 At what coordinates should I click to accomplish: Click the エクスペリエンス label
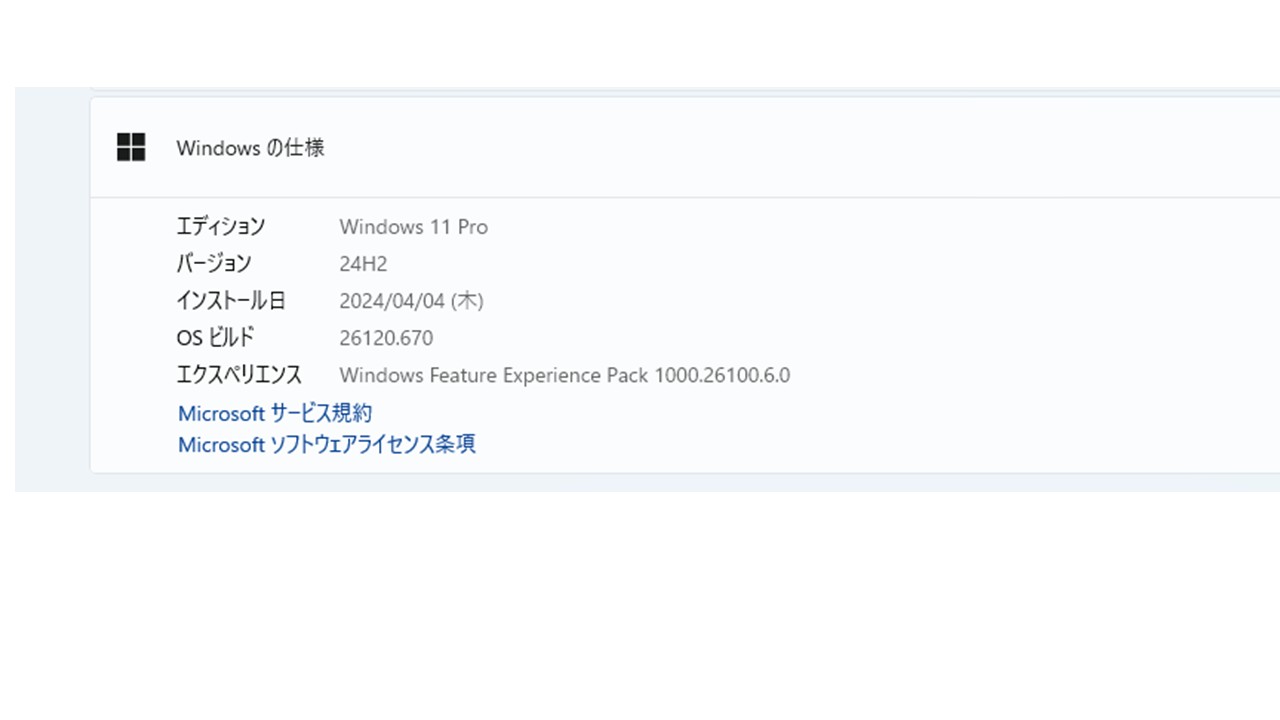click(x=239, y=376)
